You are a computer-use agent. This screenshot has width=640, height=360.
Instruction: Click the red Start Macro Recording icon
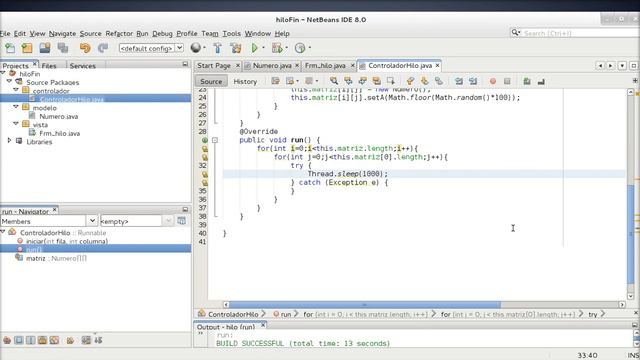(x=493, y=81)
